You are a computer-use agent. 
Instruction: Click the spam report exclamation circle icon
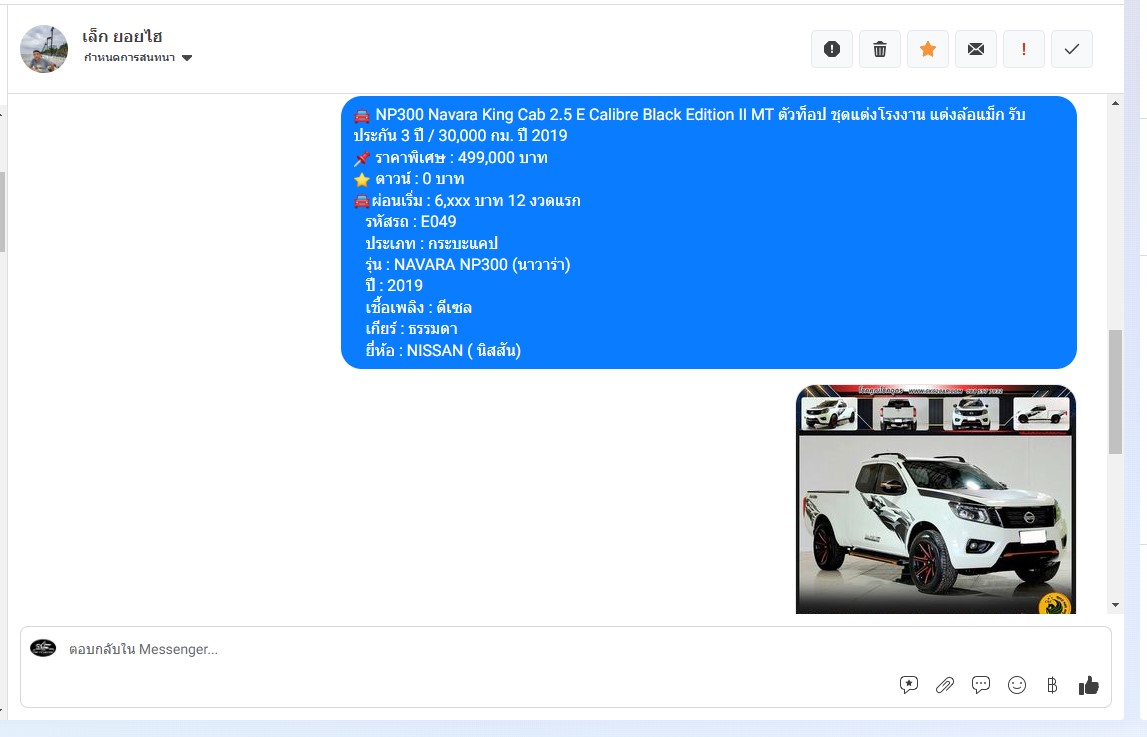832,49
